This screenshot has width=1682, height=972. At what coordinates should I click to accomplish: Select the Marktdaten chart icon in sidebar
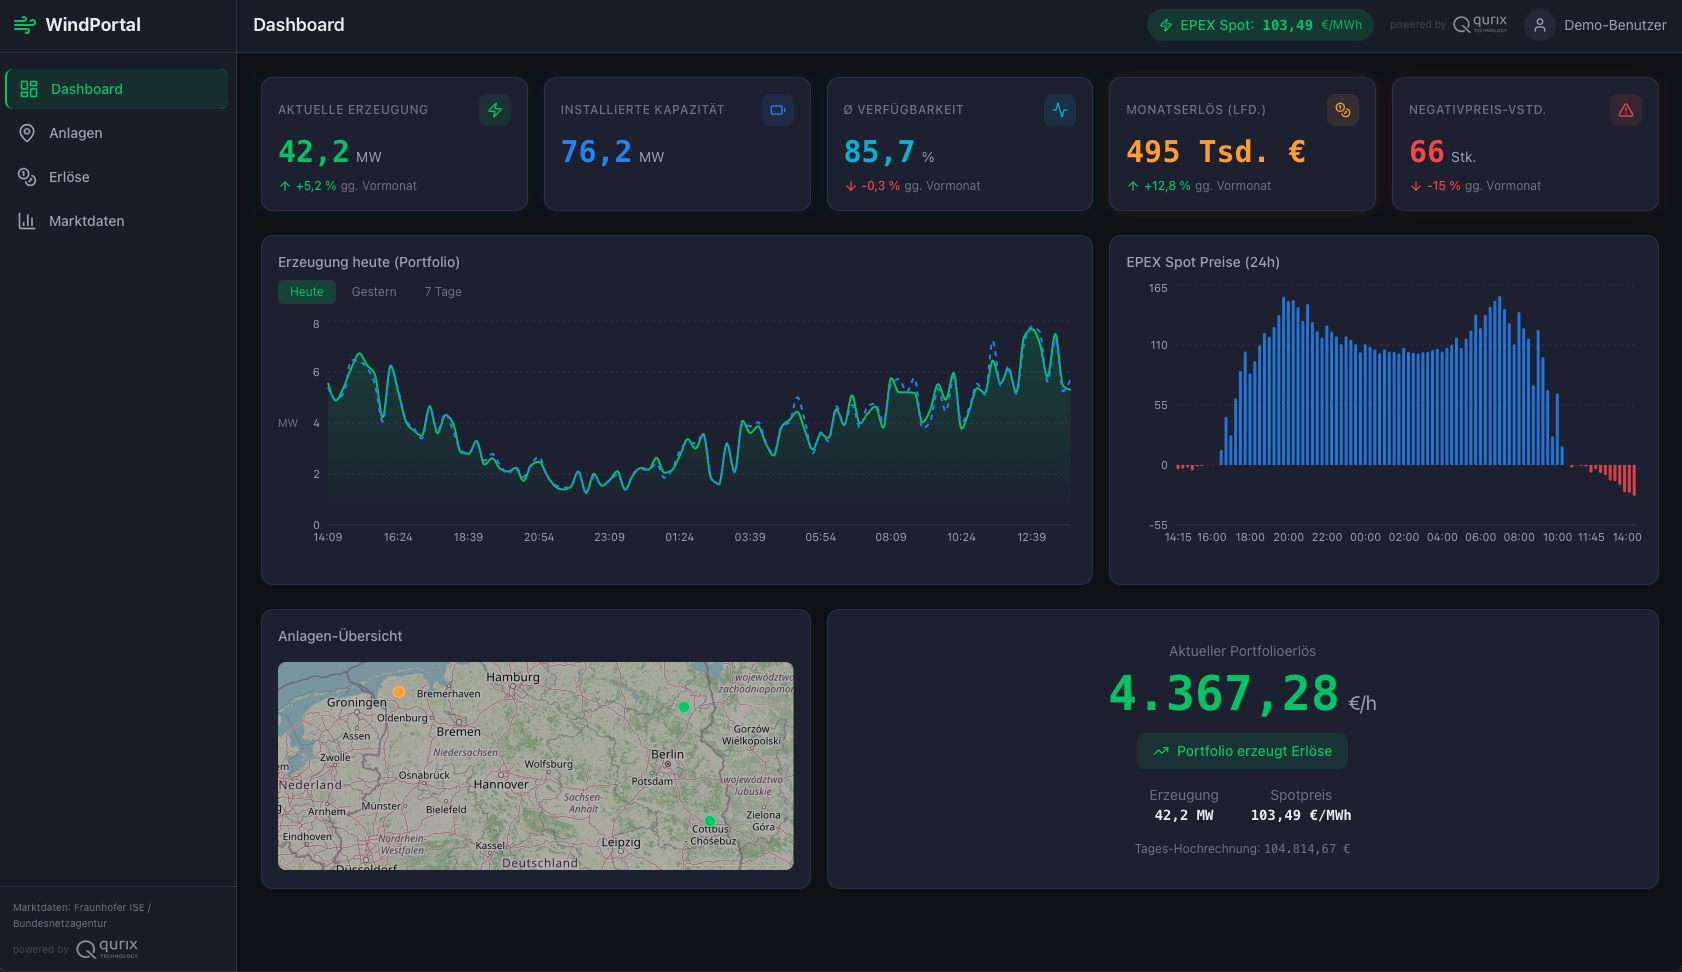[27, 221]
